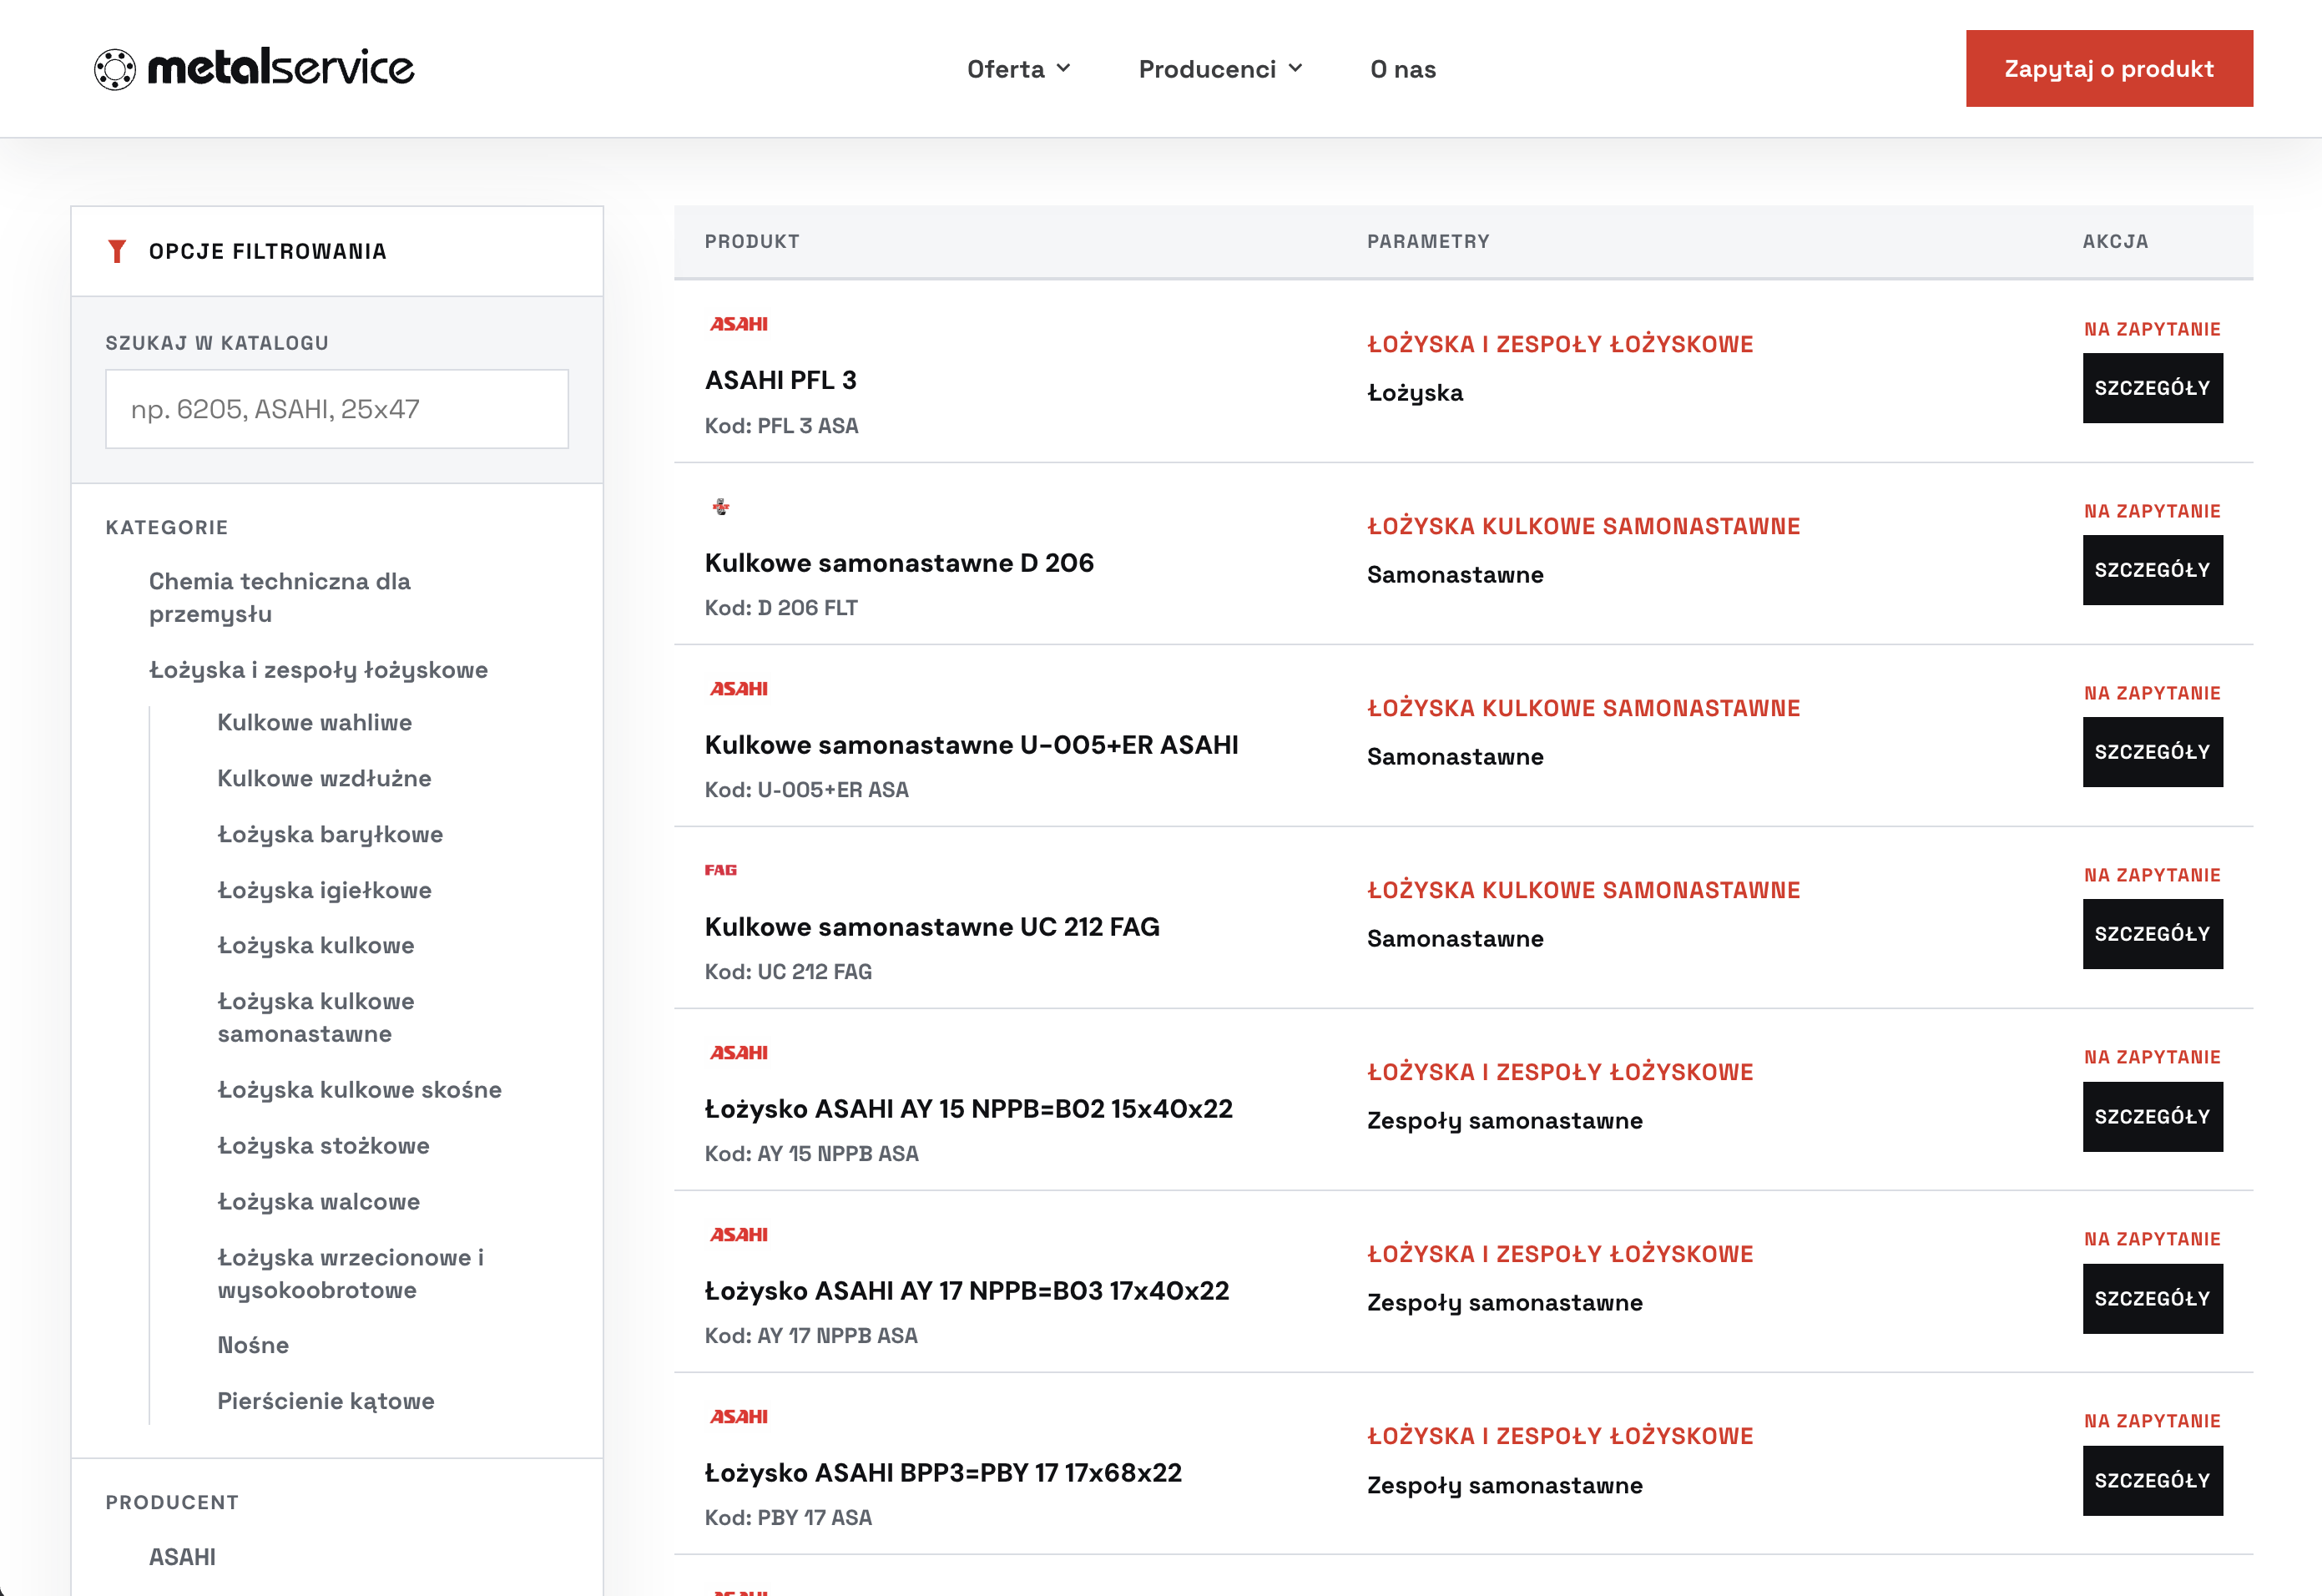Click FAG logo above UC 212 FAG product
This screenshot has height=1596, width=2322.
tap(721, 870)
